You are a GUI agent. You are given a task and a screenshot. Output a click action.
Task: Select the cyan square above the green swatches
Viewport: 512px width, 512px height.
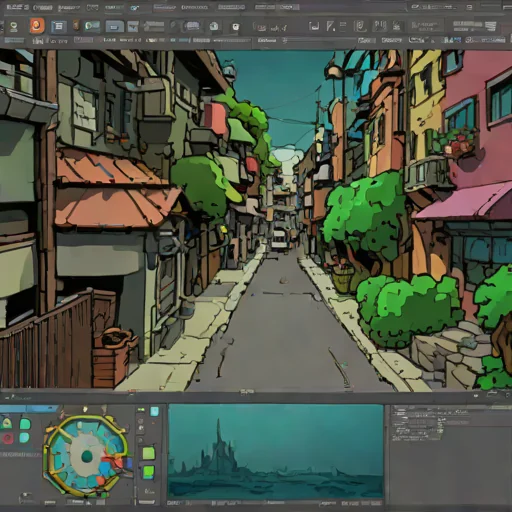154,411
